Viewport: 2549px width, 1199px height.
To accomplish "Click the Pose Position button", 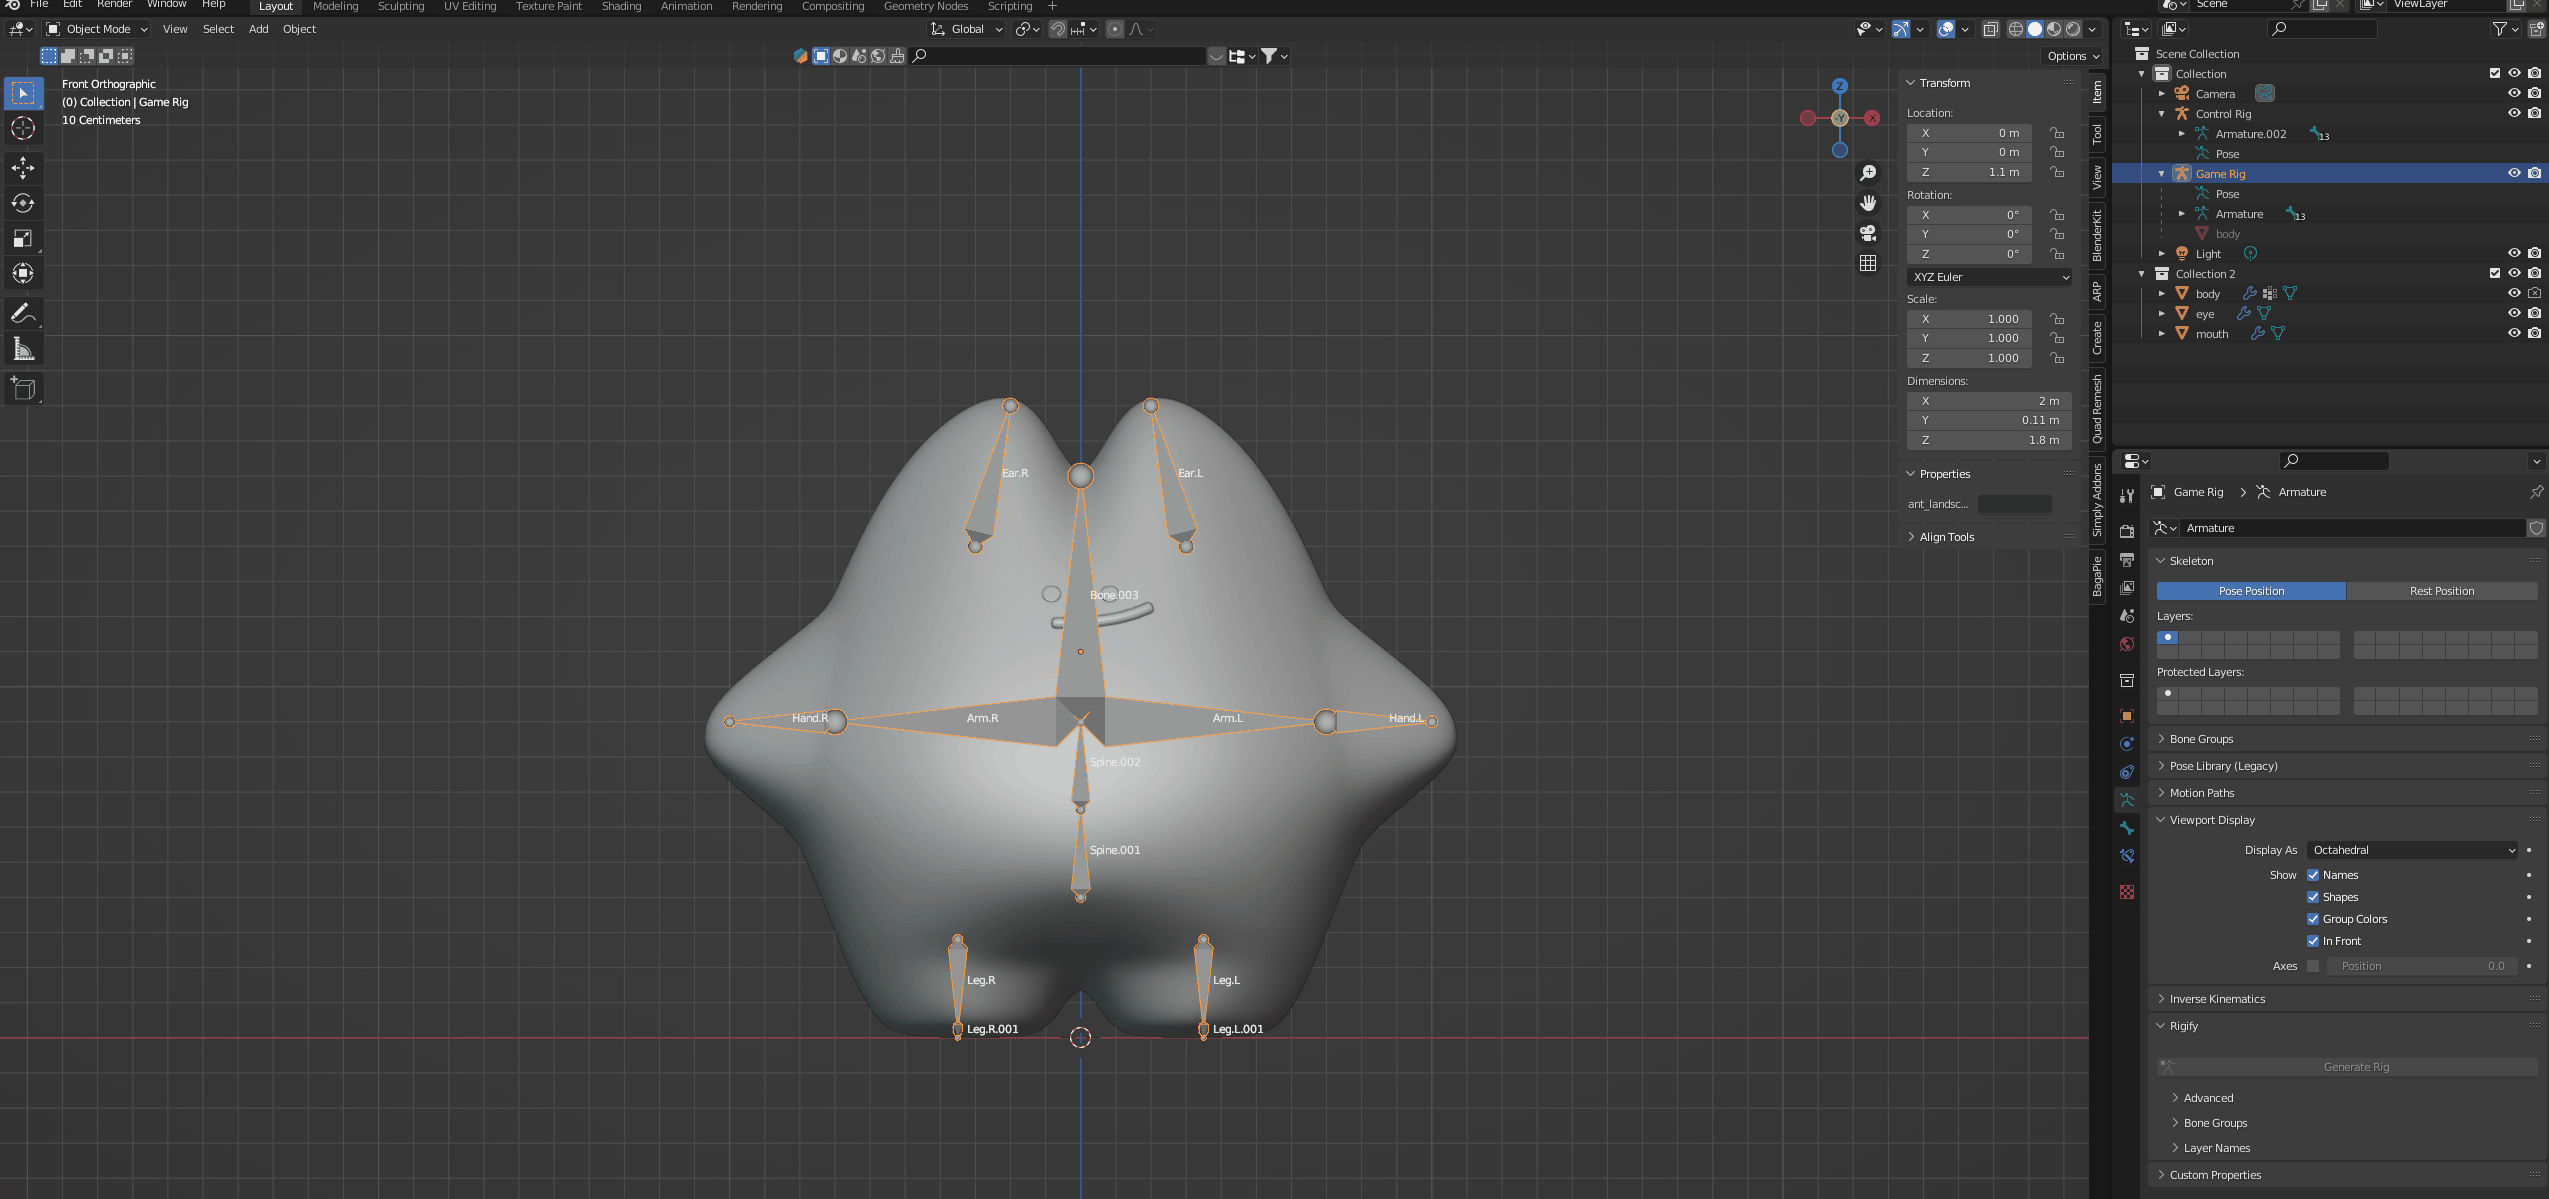I will click(2250, 591).
